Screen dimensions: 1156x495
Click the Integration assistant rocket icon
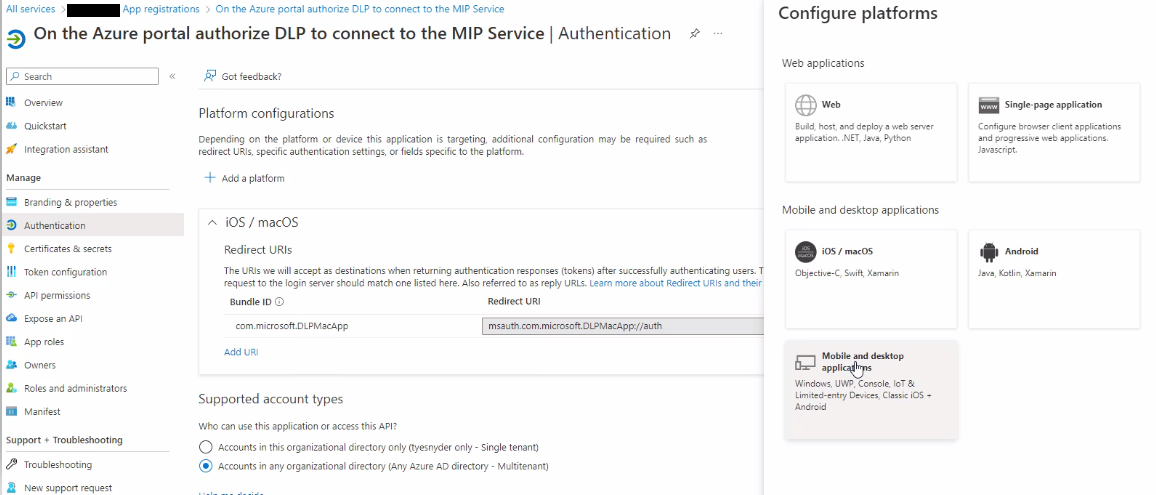click(x=11, y=149)
